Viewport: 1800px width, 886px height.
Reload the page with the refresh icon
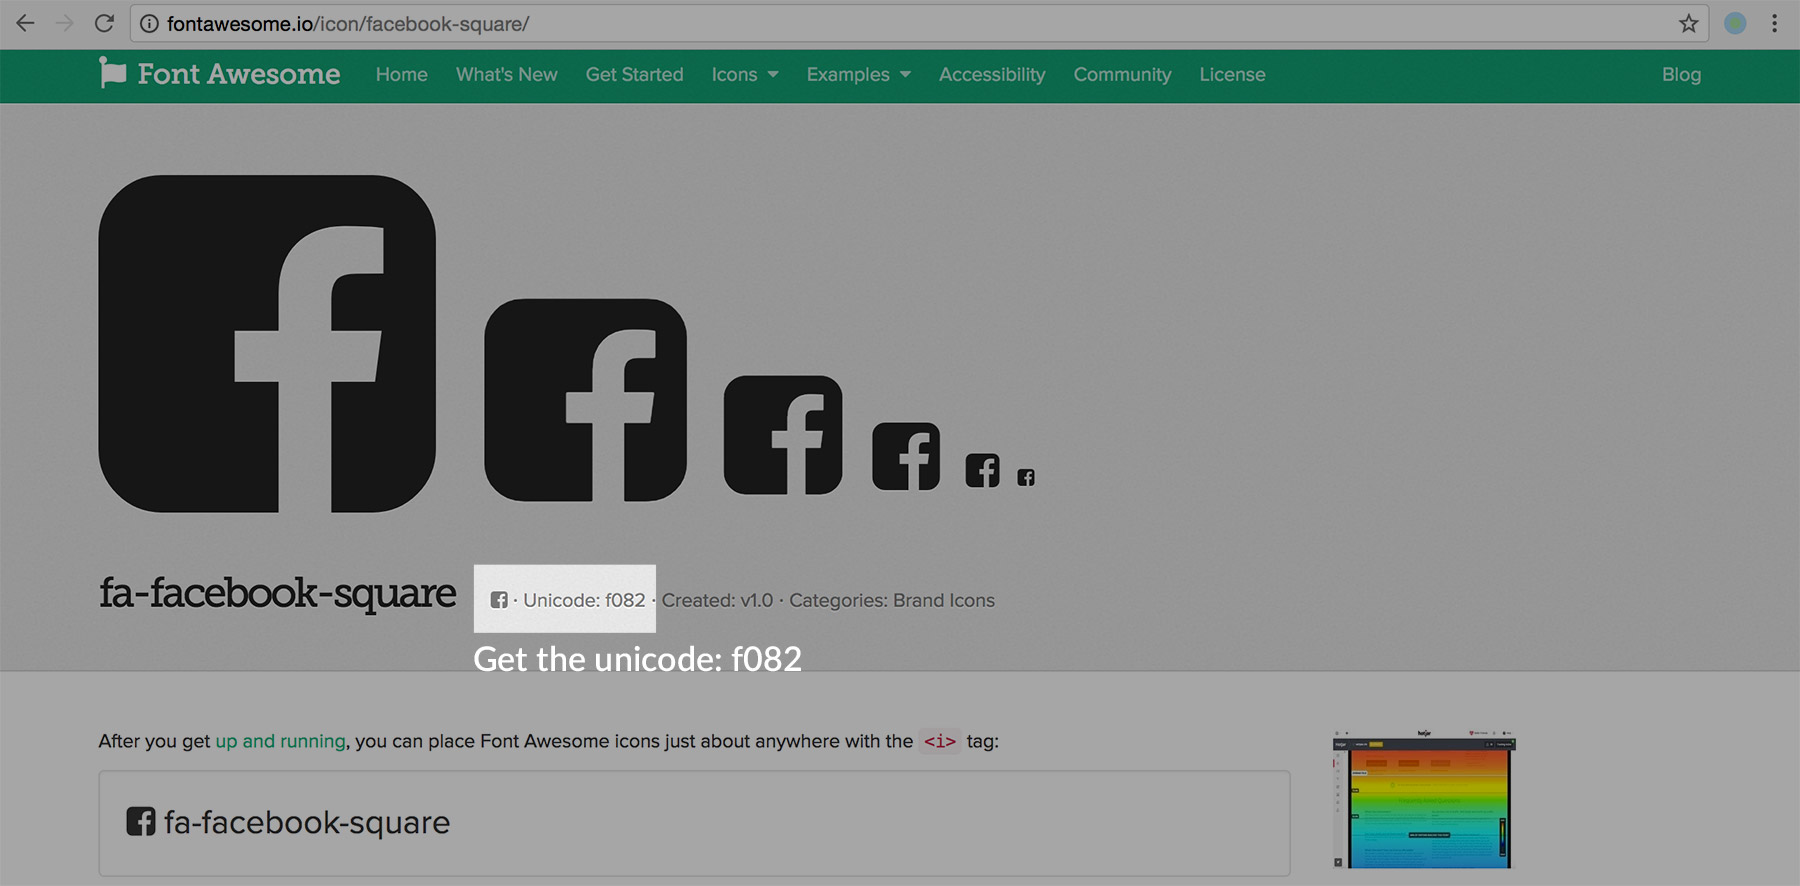104,23
